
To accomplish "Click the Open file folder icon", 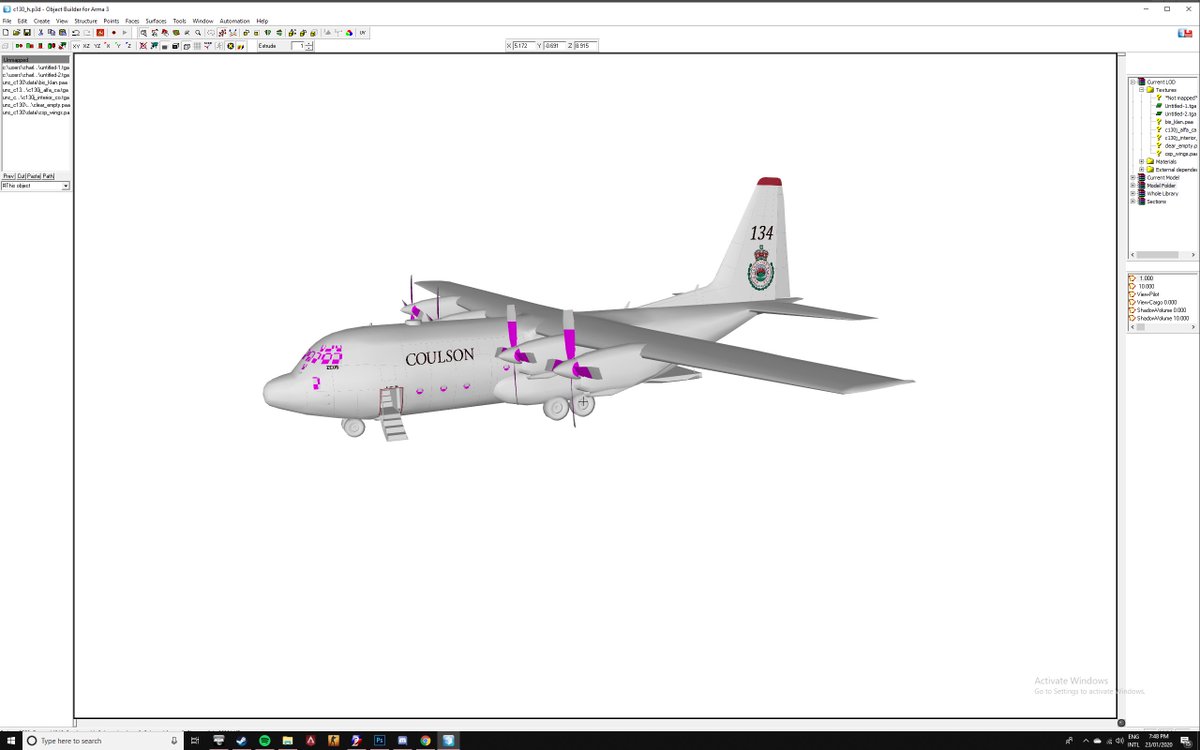I will 16,32.
